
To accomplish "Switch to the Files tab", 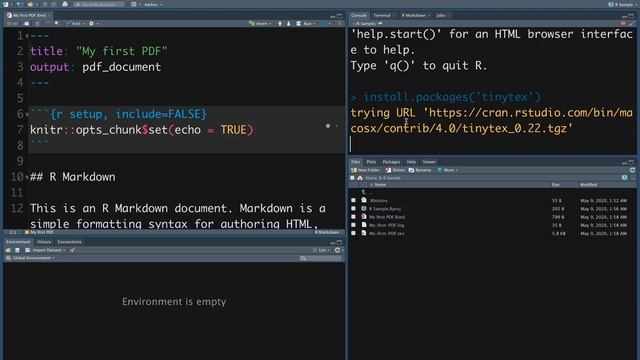I will pyautogui.click(x=356, y=162).
